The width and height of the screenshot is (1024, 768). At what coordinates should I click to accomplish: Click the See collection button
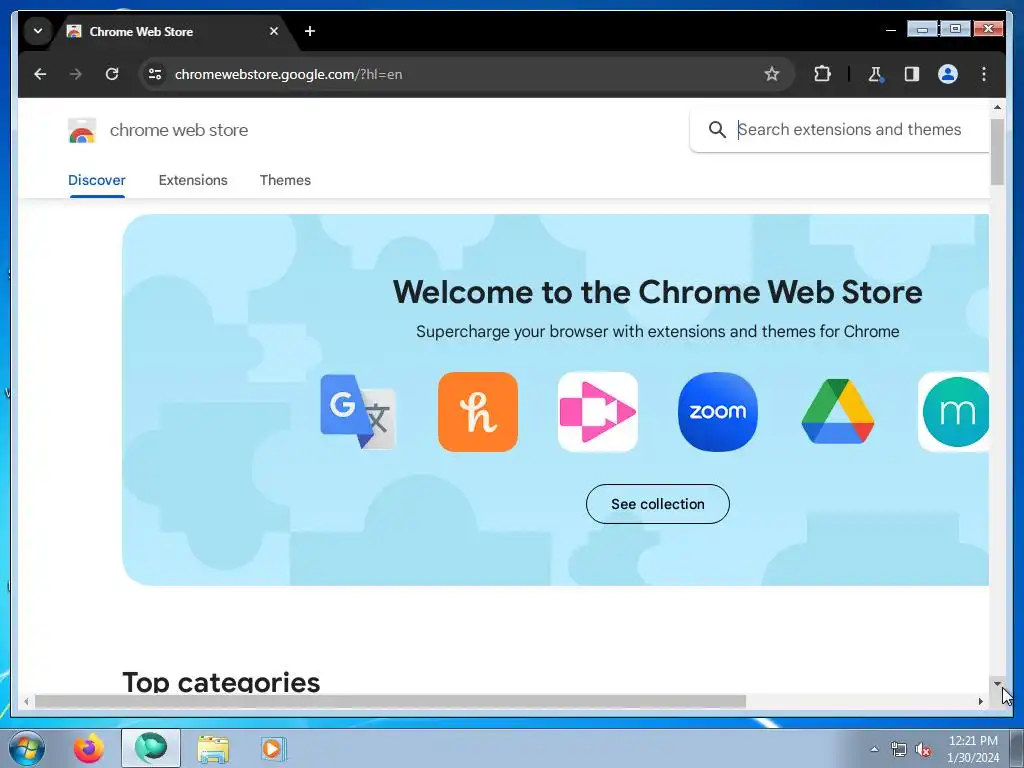point(658,504)
